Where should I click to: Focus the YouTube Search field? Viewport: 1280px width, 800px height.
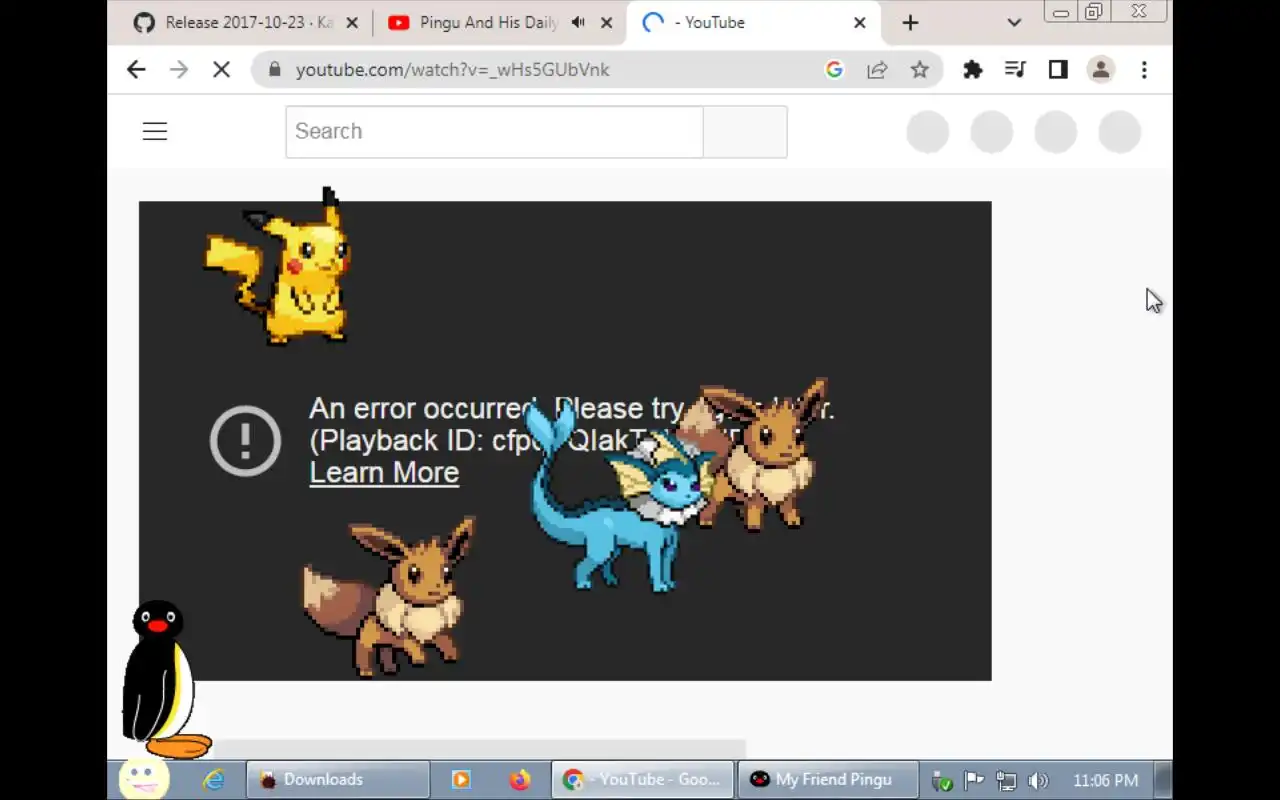point(494,131)
